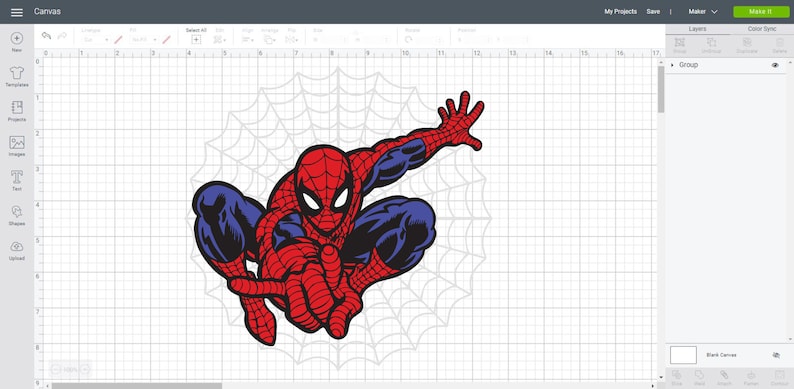Click the Fill color swatch
Image resolution: width=794 pixels, height=389 pixels.
tap(167, 40)
